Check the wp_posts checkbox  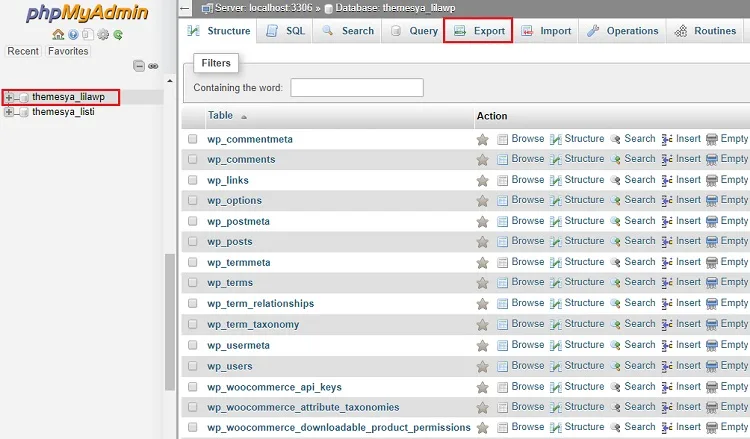point(193,241)
